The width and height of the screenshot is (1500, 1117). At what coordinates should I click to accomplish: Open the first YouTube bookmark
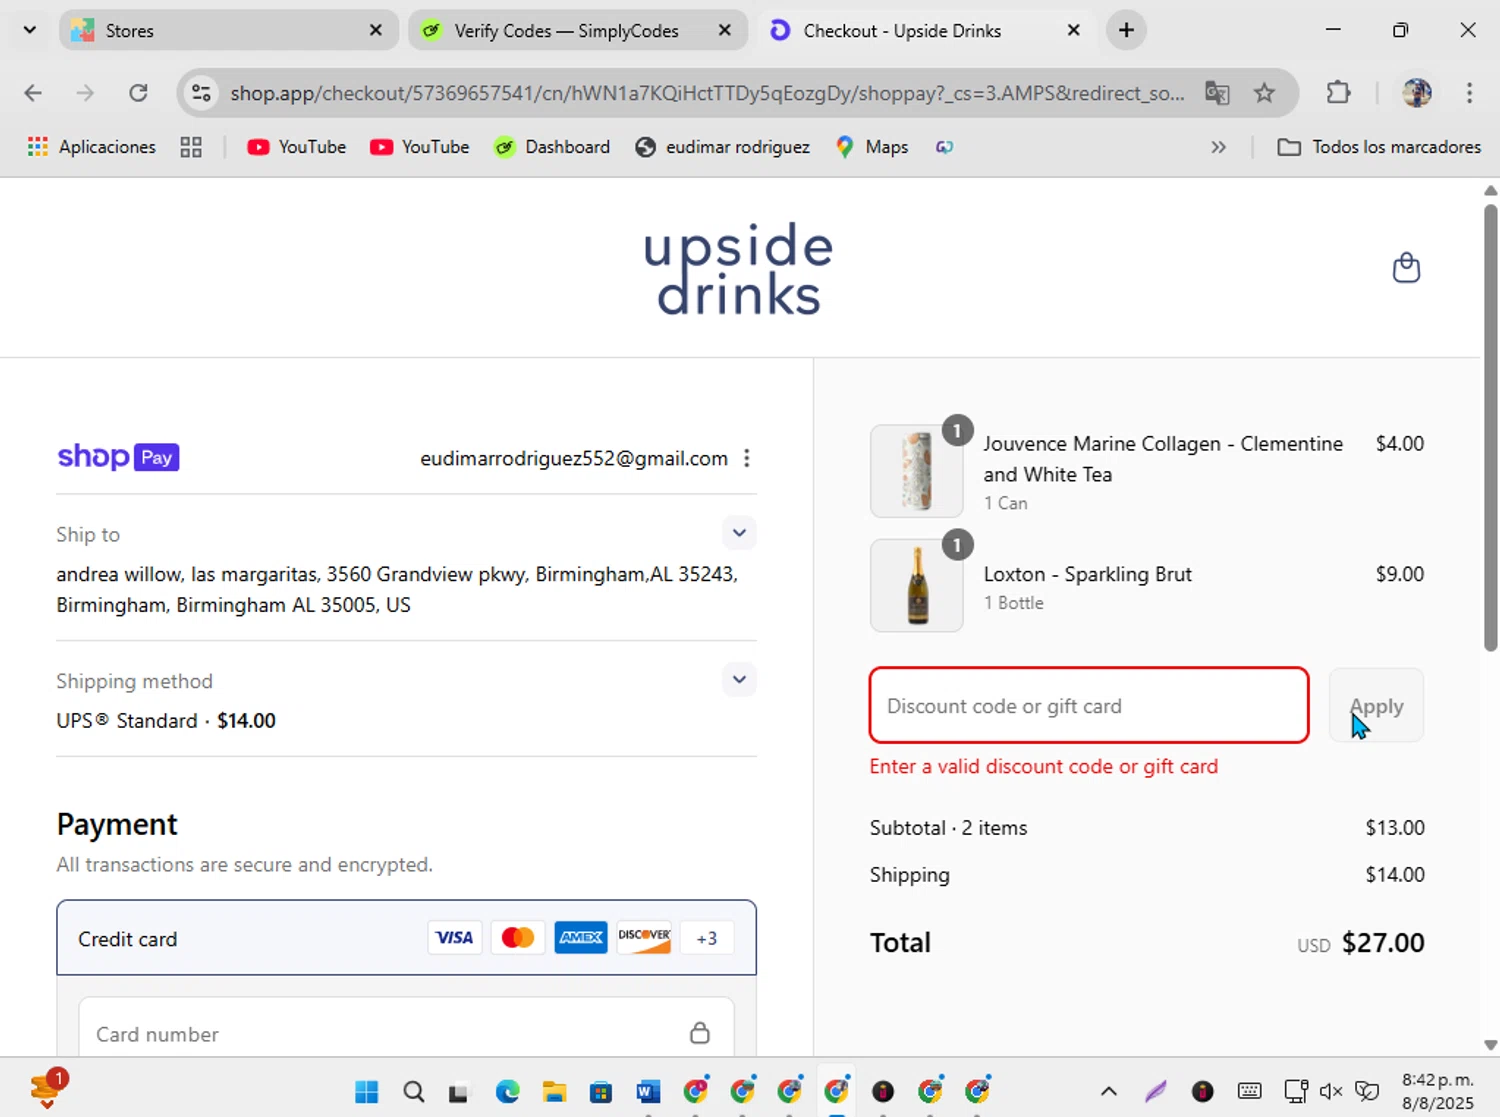pyautogui.click(x=297, y=147)
